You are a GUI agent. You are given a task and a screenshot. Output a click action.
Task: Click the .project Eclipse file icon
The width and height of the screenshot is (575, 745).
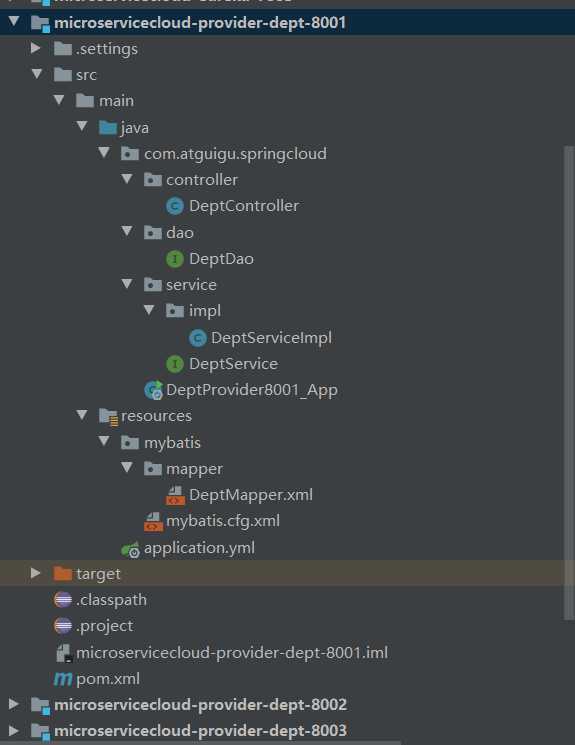[x=63, y=626]
